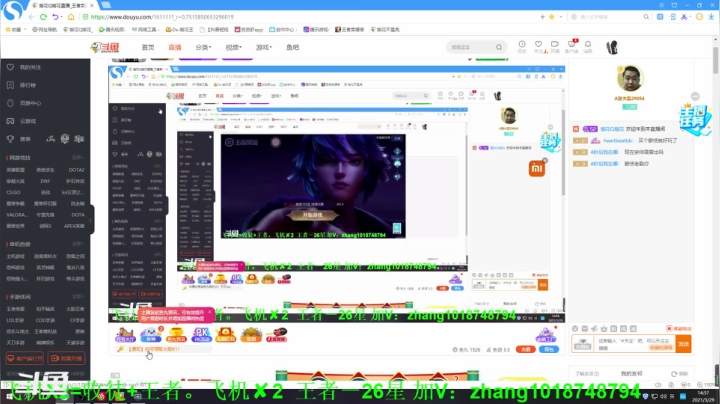Follow the streamer with the green button under avatar
This screenshot has width=720, height=404.
coord(629,107)
